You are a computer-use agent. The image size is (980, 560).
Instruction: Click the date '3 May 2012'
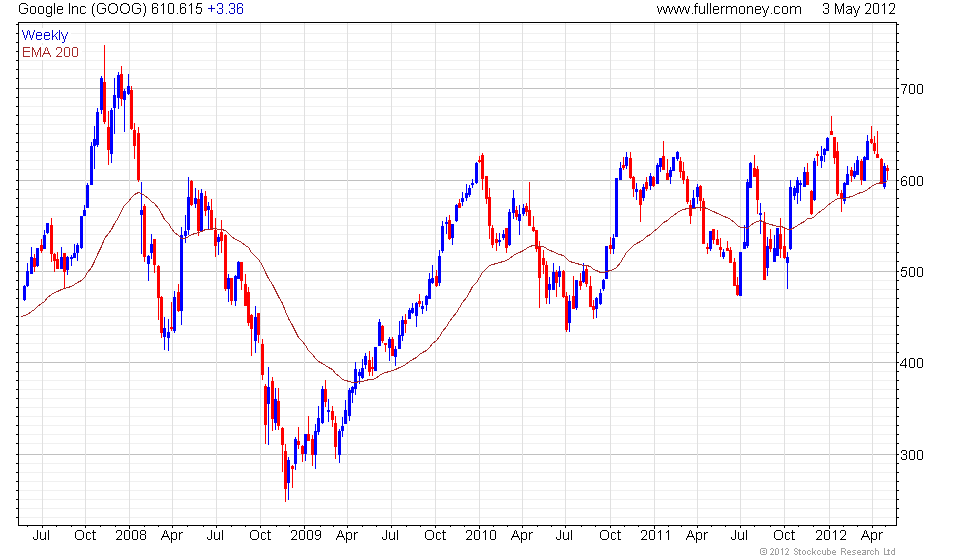[859, 9]
